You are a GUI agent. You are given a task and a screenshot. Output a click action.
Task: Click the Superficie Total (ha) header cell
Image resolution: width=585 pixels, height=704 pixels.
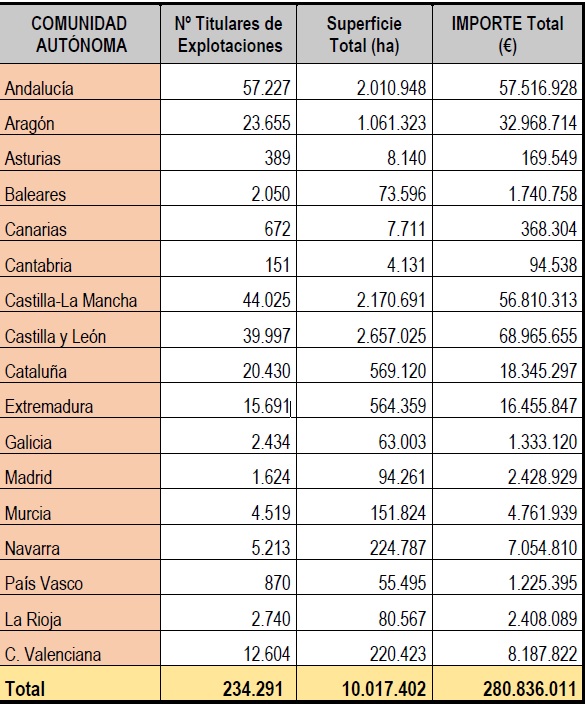click(364, 34)
